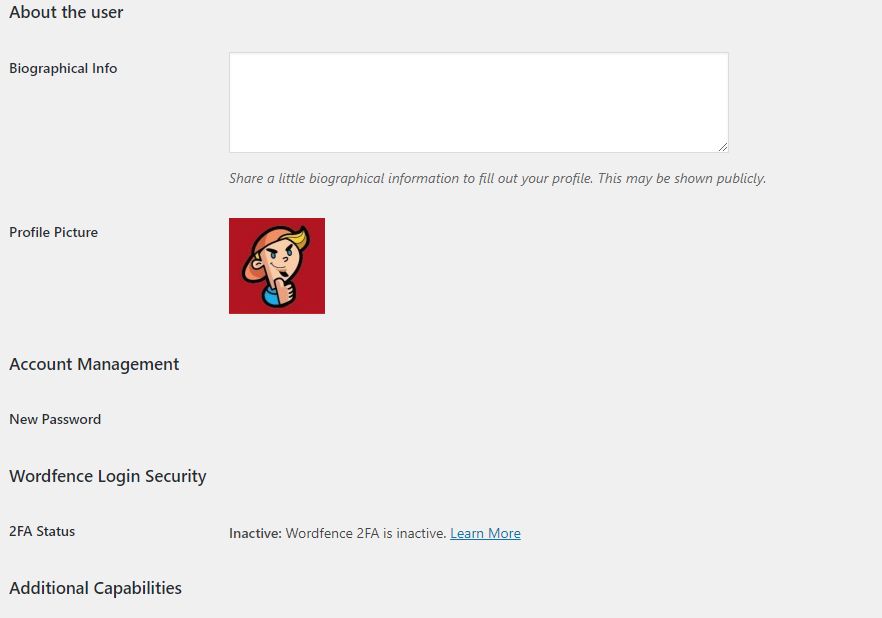
Task: Click the bold Inactive status text
Action: 255,533
